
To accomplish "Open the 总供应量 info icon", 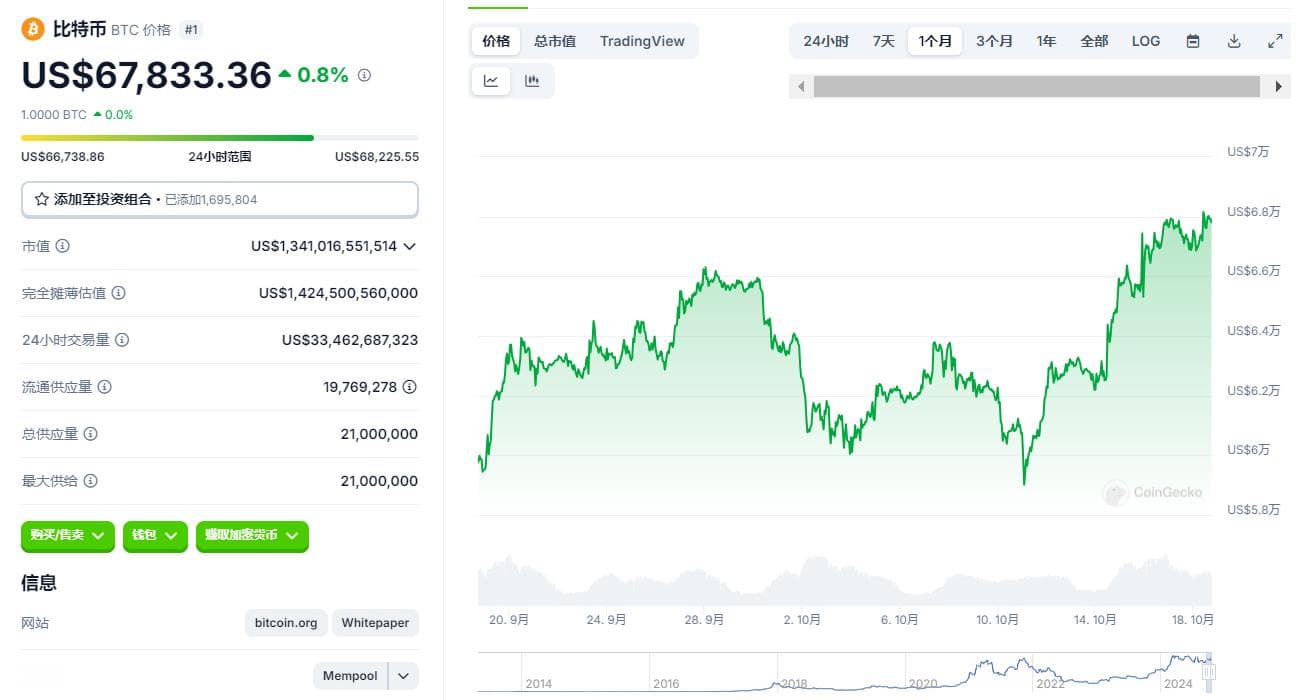I will (90, 434).
